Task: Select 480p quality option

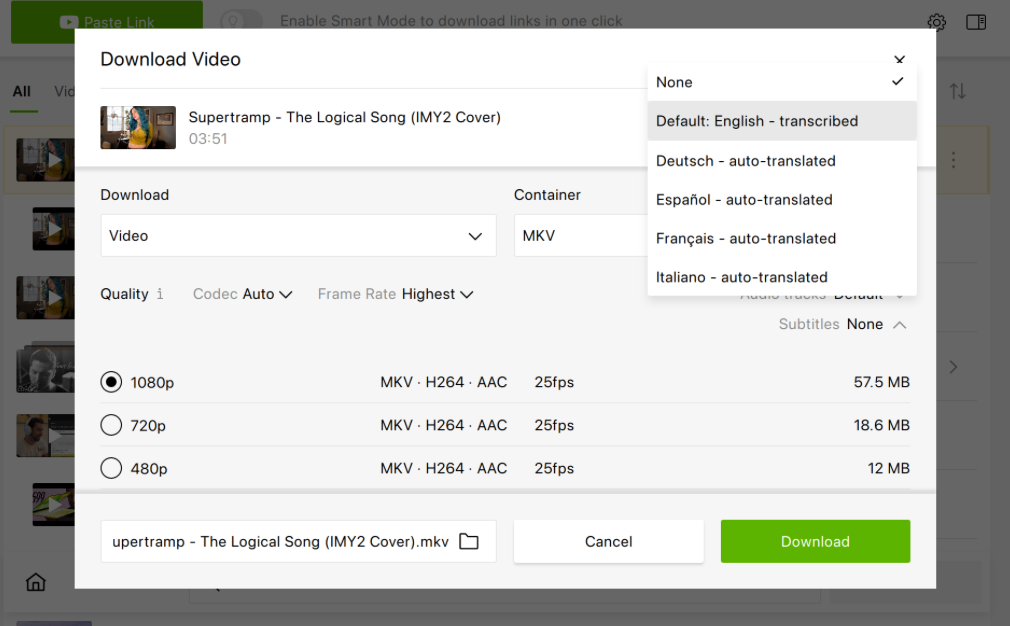Action: tap(111, 468)
